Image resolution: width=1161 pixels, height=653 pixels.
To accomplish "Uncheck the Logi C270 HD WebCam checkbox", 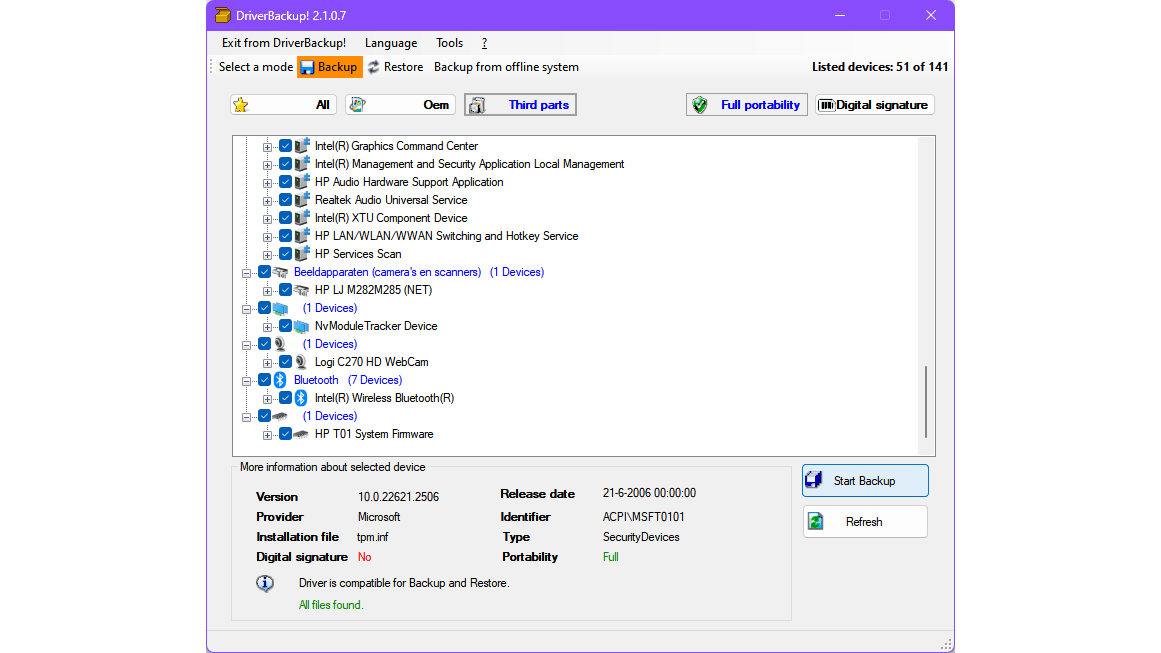I will pyautogui.click(x=285, y=362).
